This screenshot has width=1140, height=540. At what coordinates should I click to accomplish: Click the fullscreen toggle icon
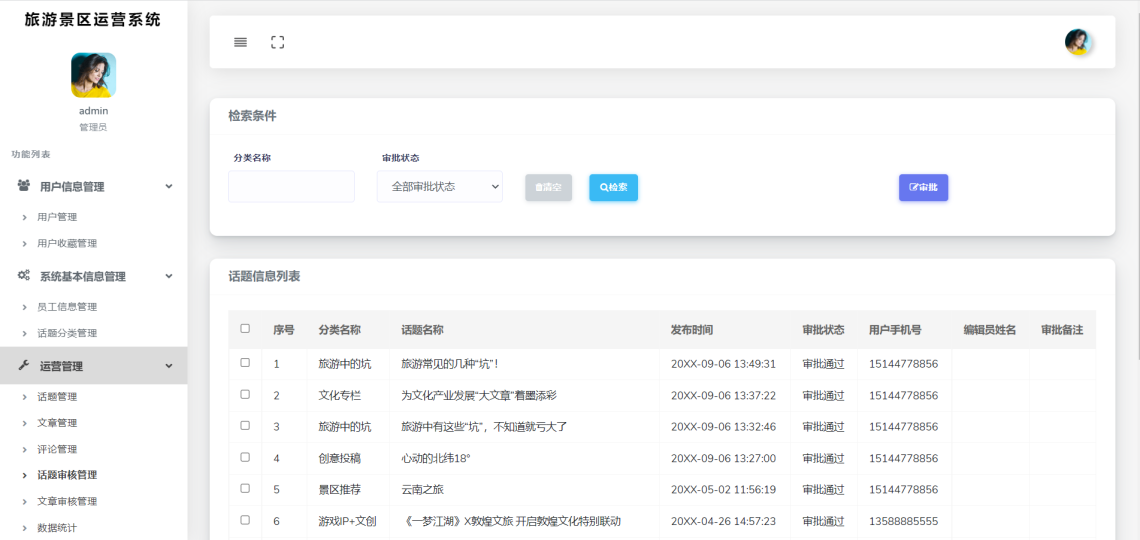(278, 42)
